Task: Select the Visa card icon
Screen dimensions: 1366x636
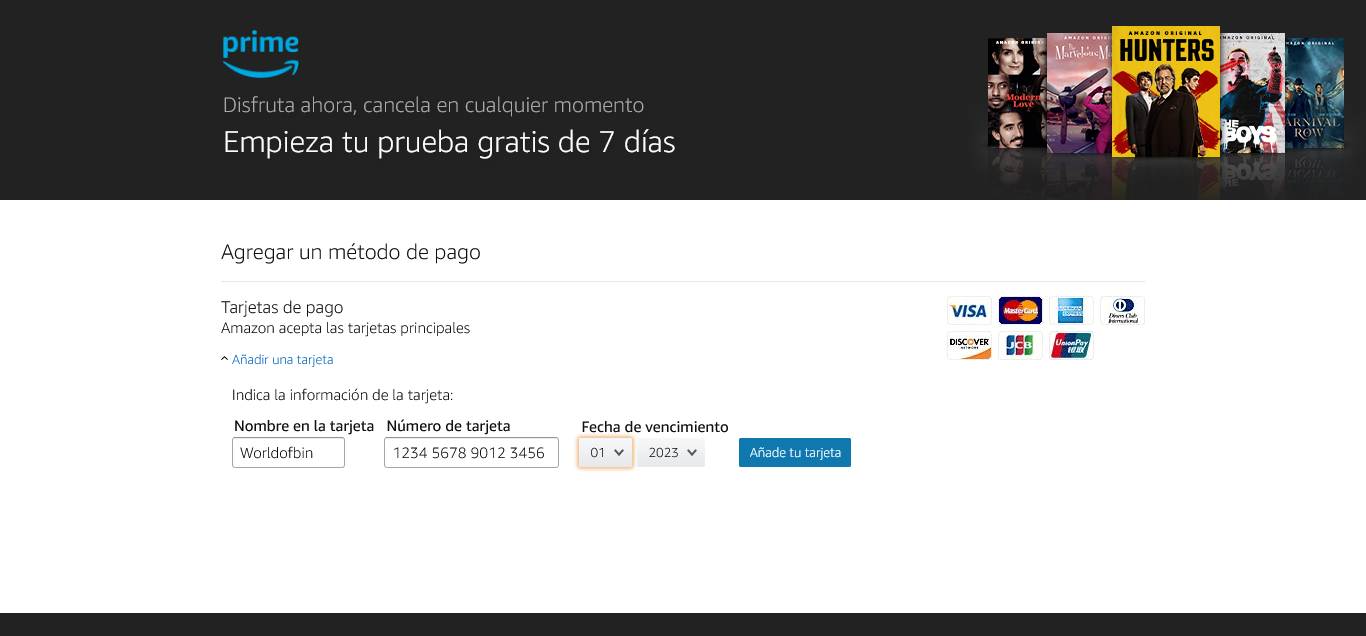Action: (968, 311)
